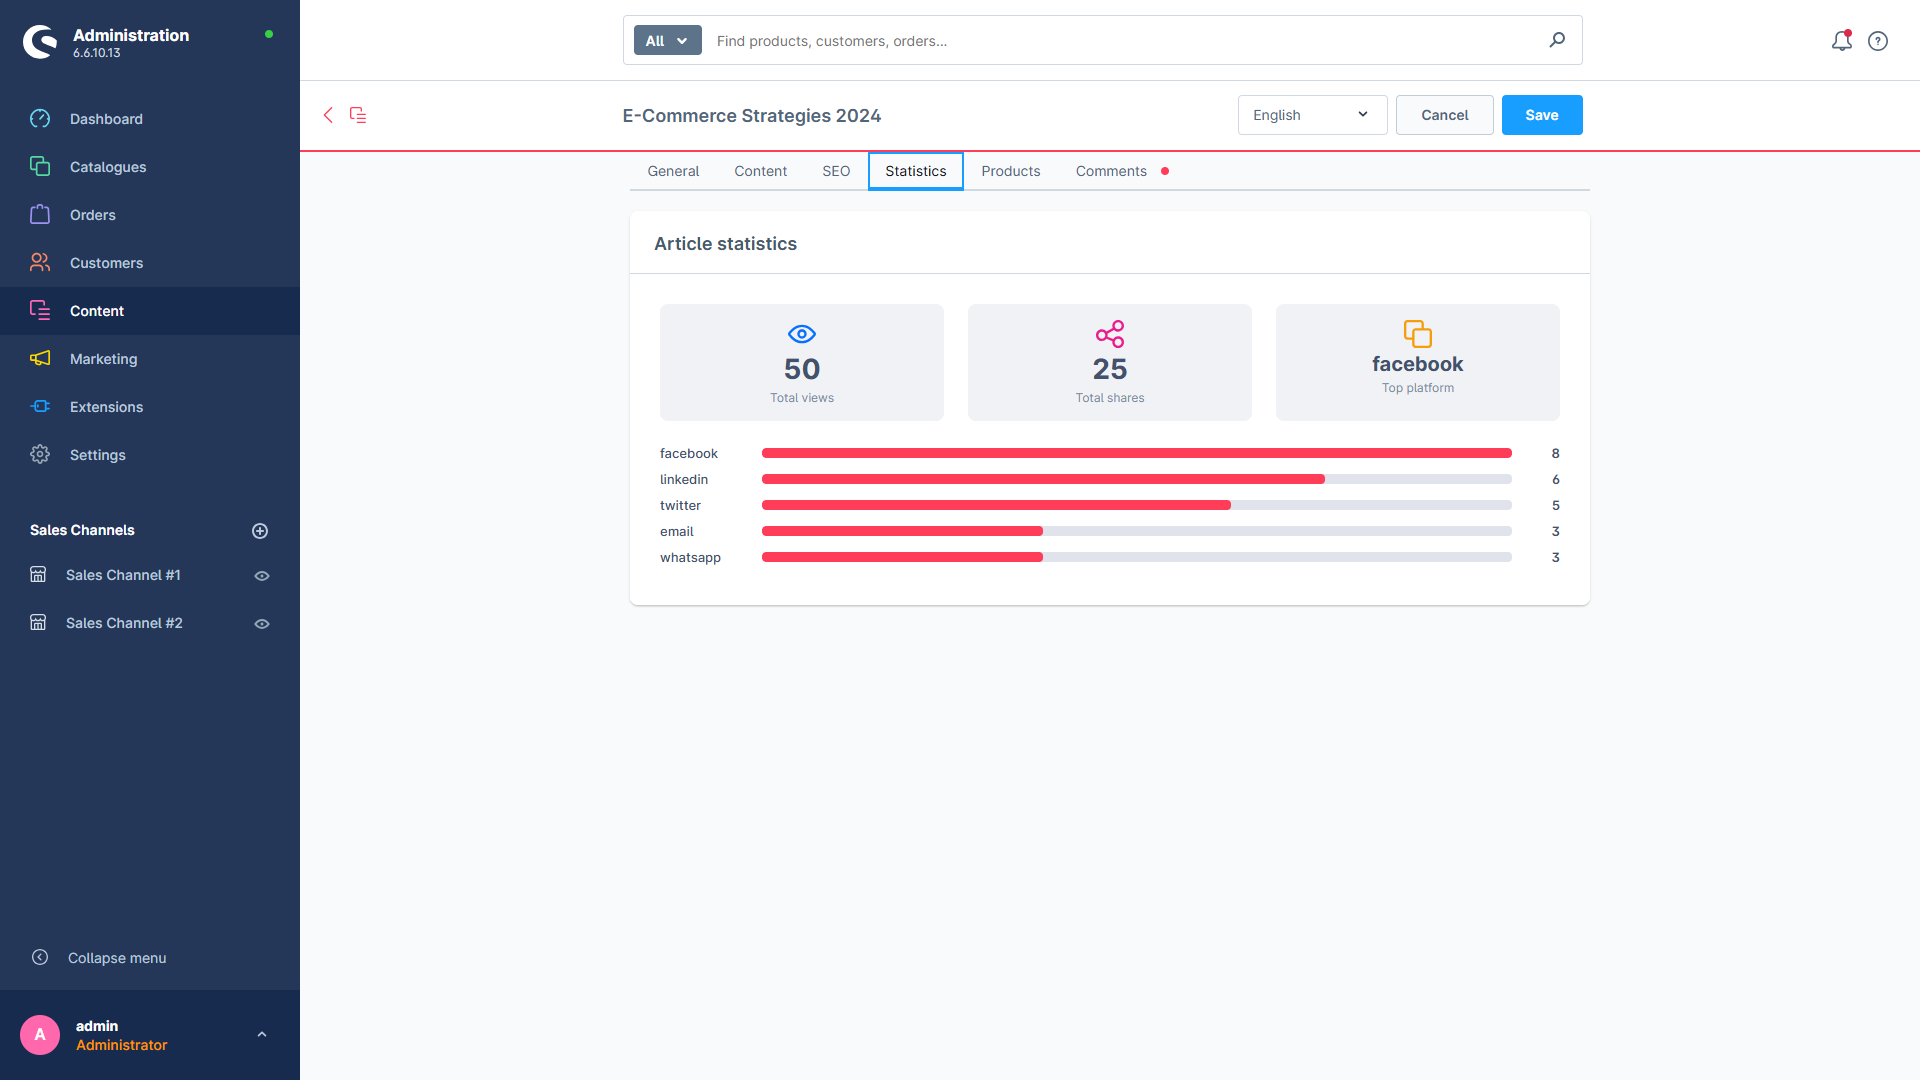Switch to the SEO tab
This screenshot has width=1920, height=1080.
pyautogui.click(x=836, y=171)
